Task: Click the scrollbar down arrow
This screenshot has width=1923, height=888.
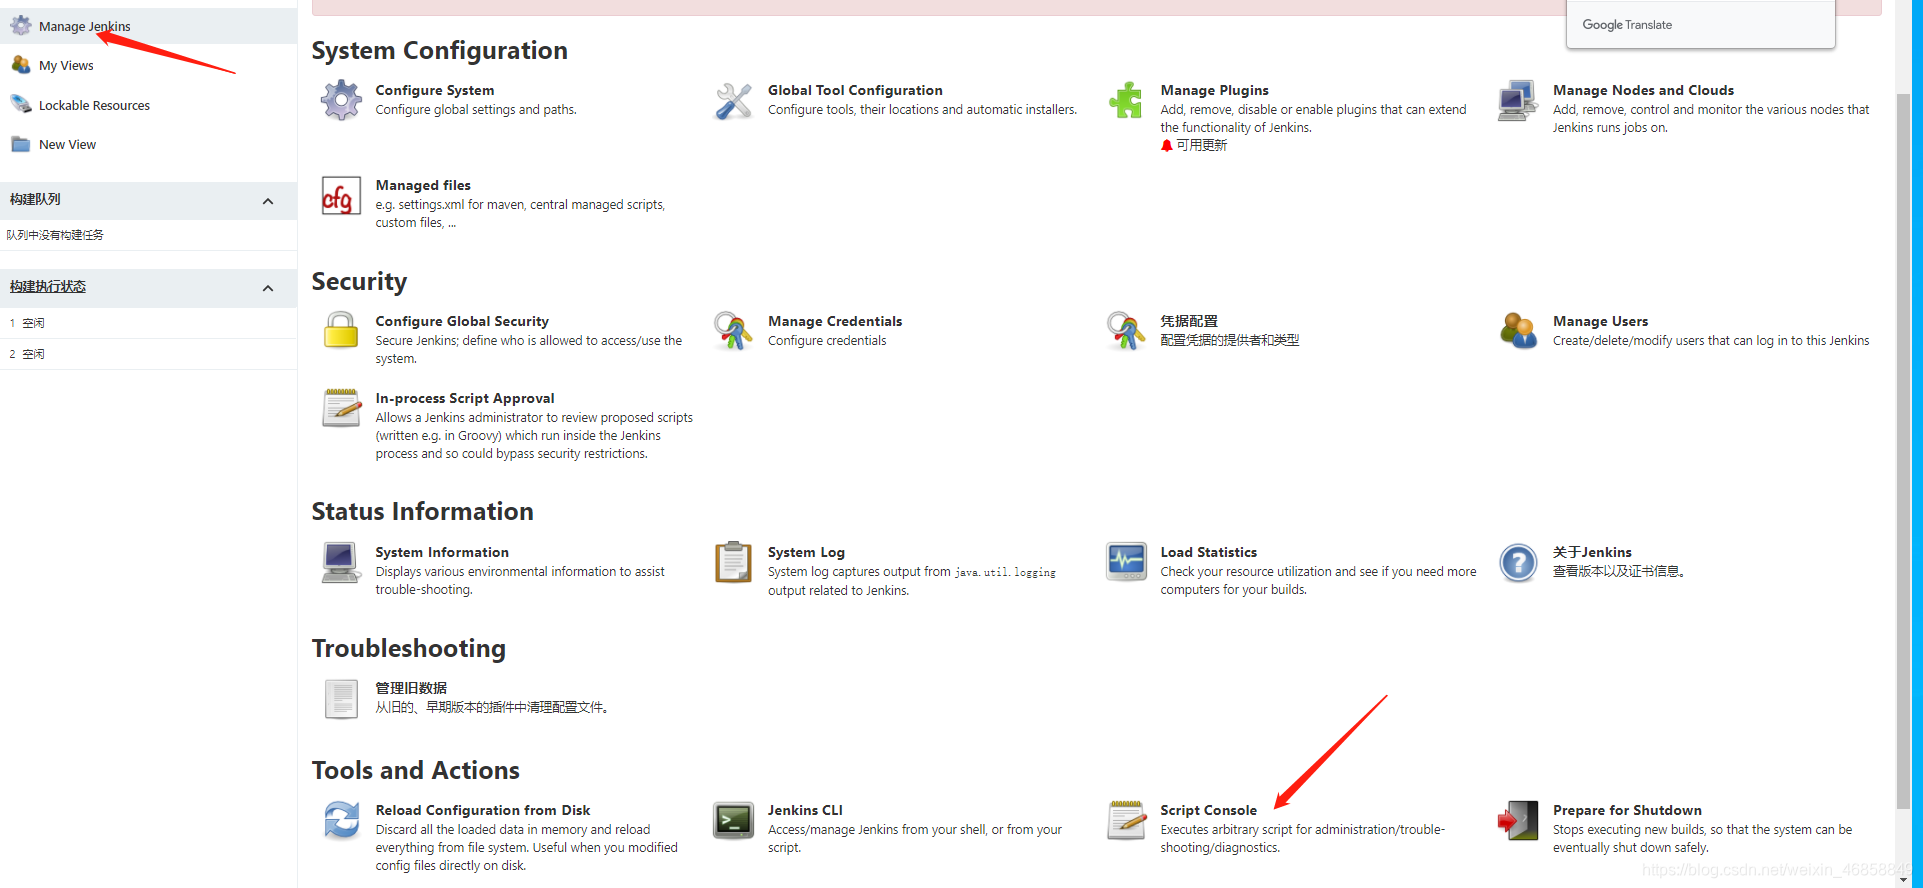Action: point(1904,880)
